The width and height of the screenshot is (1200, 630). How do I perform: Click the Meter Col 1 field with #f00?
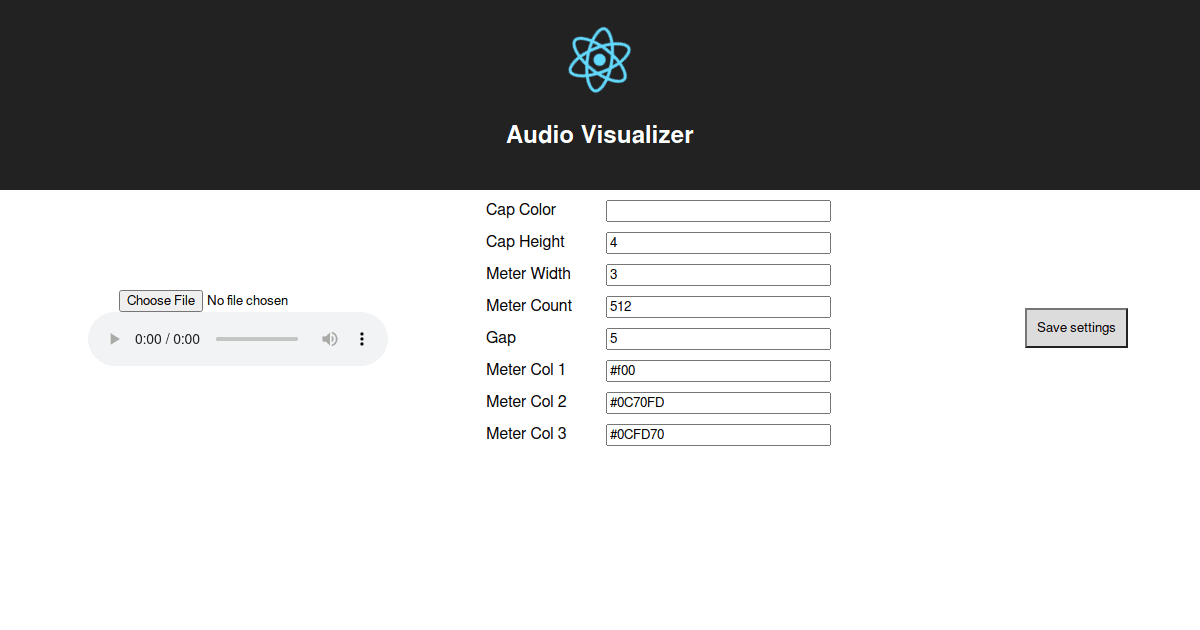717,370
